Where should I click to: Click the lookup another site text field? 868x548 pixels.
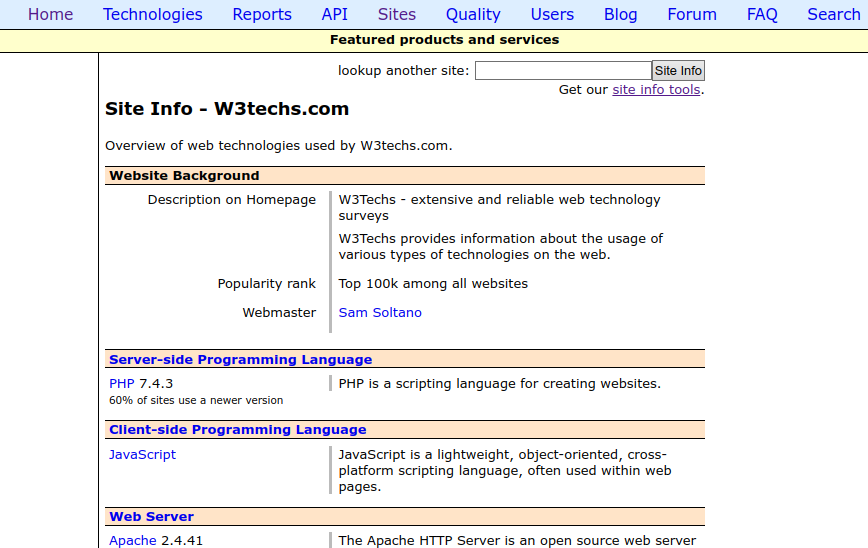(563, 70)
